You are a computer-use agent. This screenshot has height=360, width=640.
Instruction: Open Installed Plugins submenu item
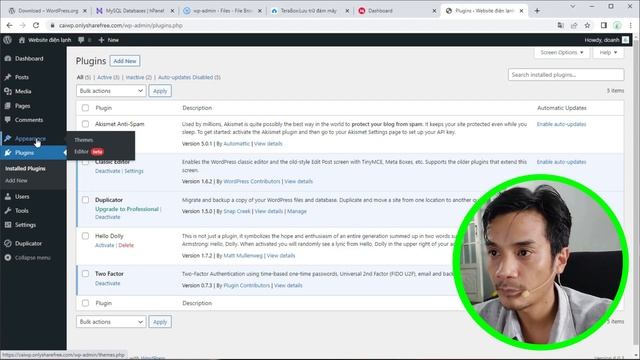tap(25, 169)
